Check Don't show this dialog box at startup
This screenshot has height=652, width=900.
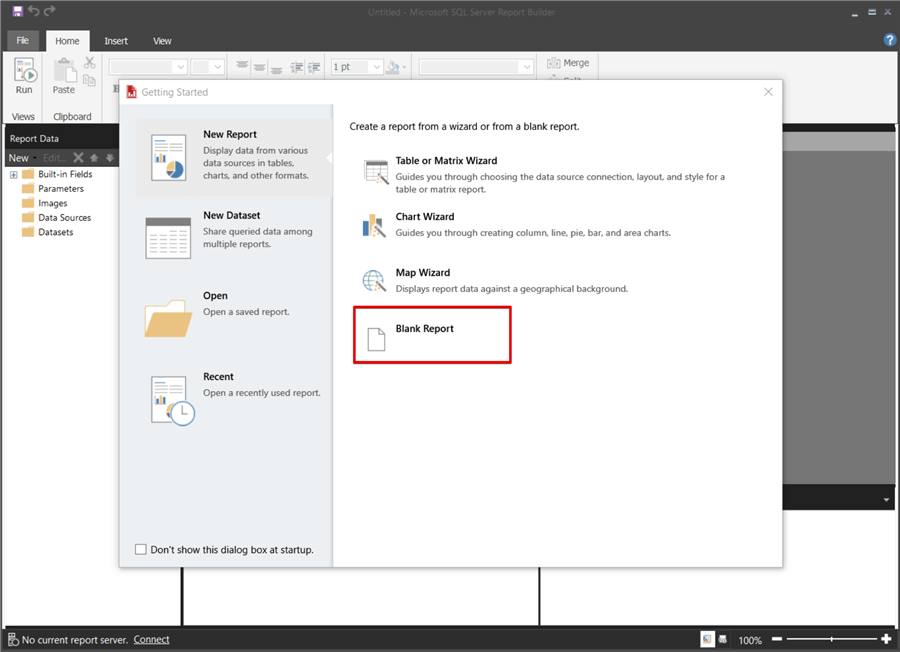tap(141, 549)
